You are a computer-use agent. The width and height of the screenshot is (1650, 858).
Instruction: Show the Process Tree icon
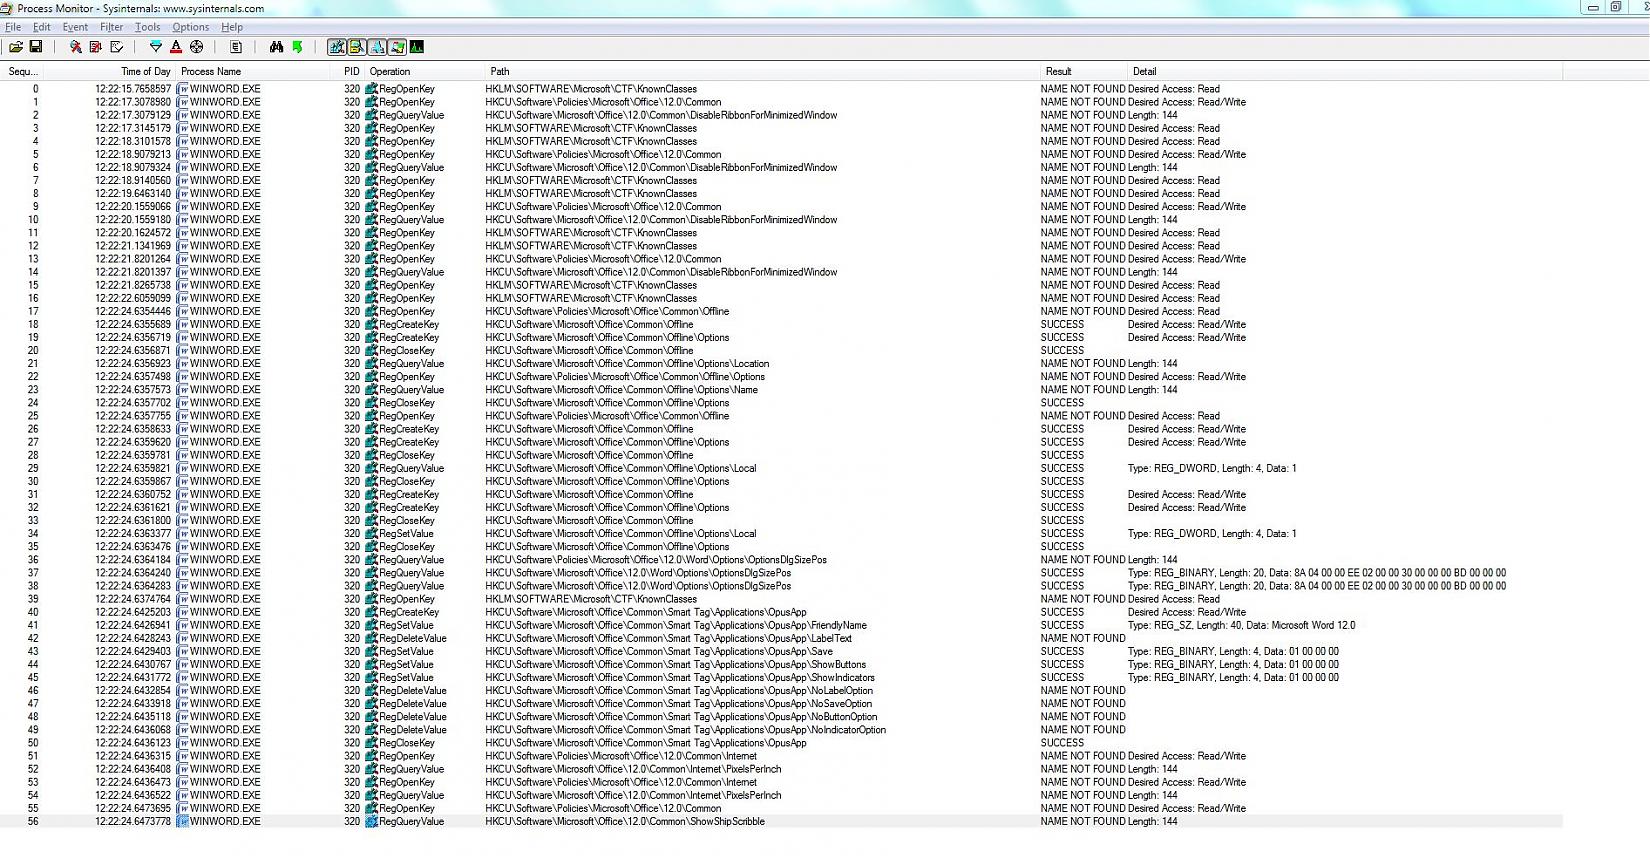click(x=236, y=47)
